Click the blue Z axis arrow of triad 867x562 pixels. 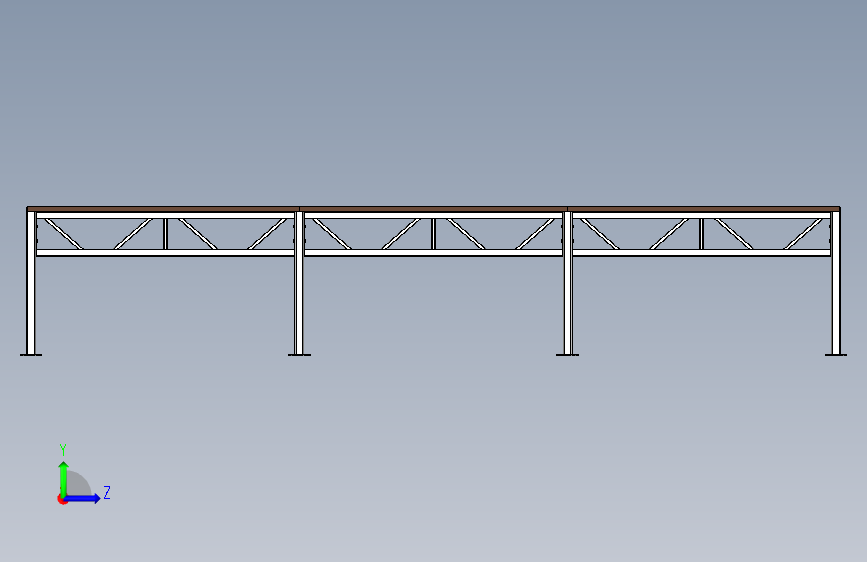pos(83,498)
